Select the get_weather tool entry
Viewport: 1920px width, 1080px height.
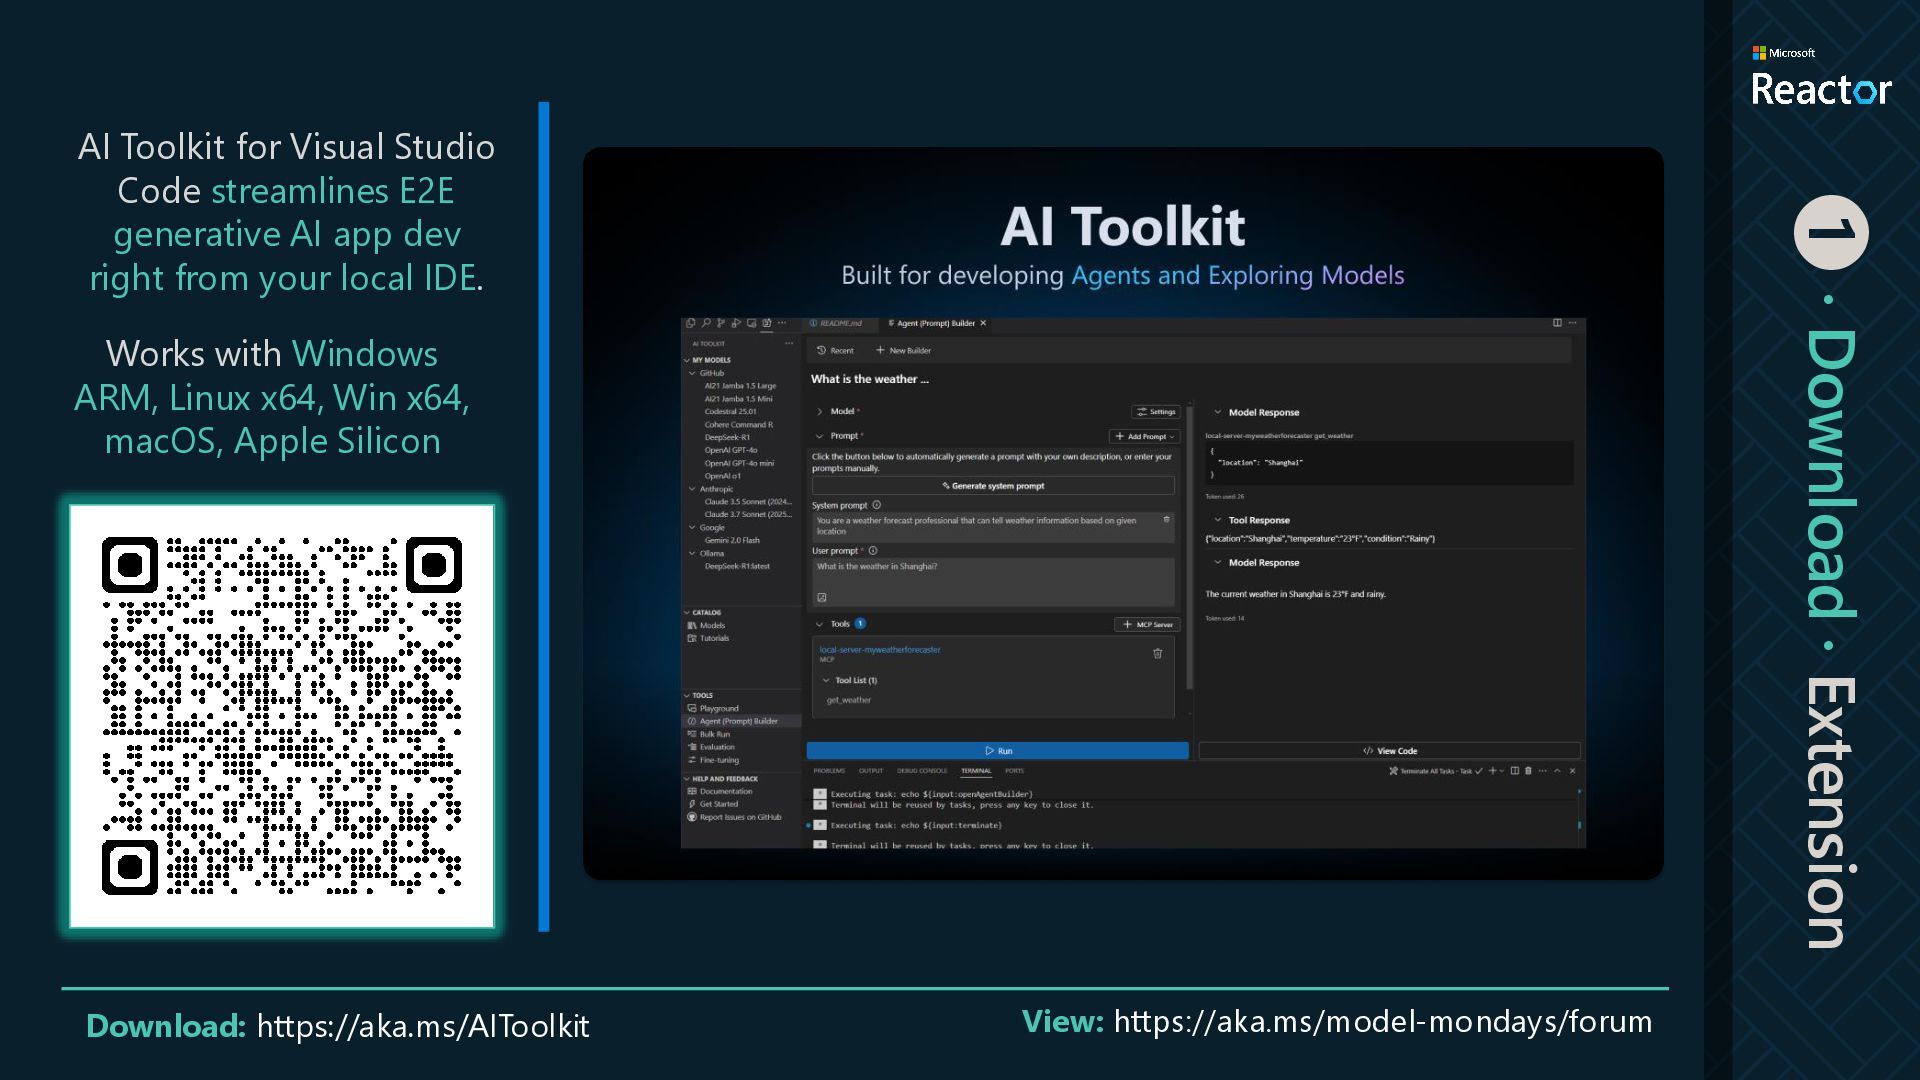849,701
